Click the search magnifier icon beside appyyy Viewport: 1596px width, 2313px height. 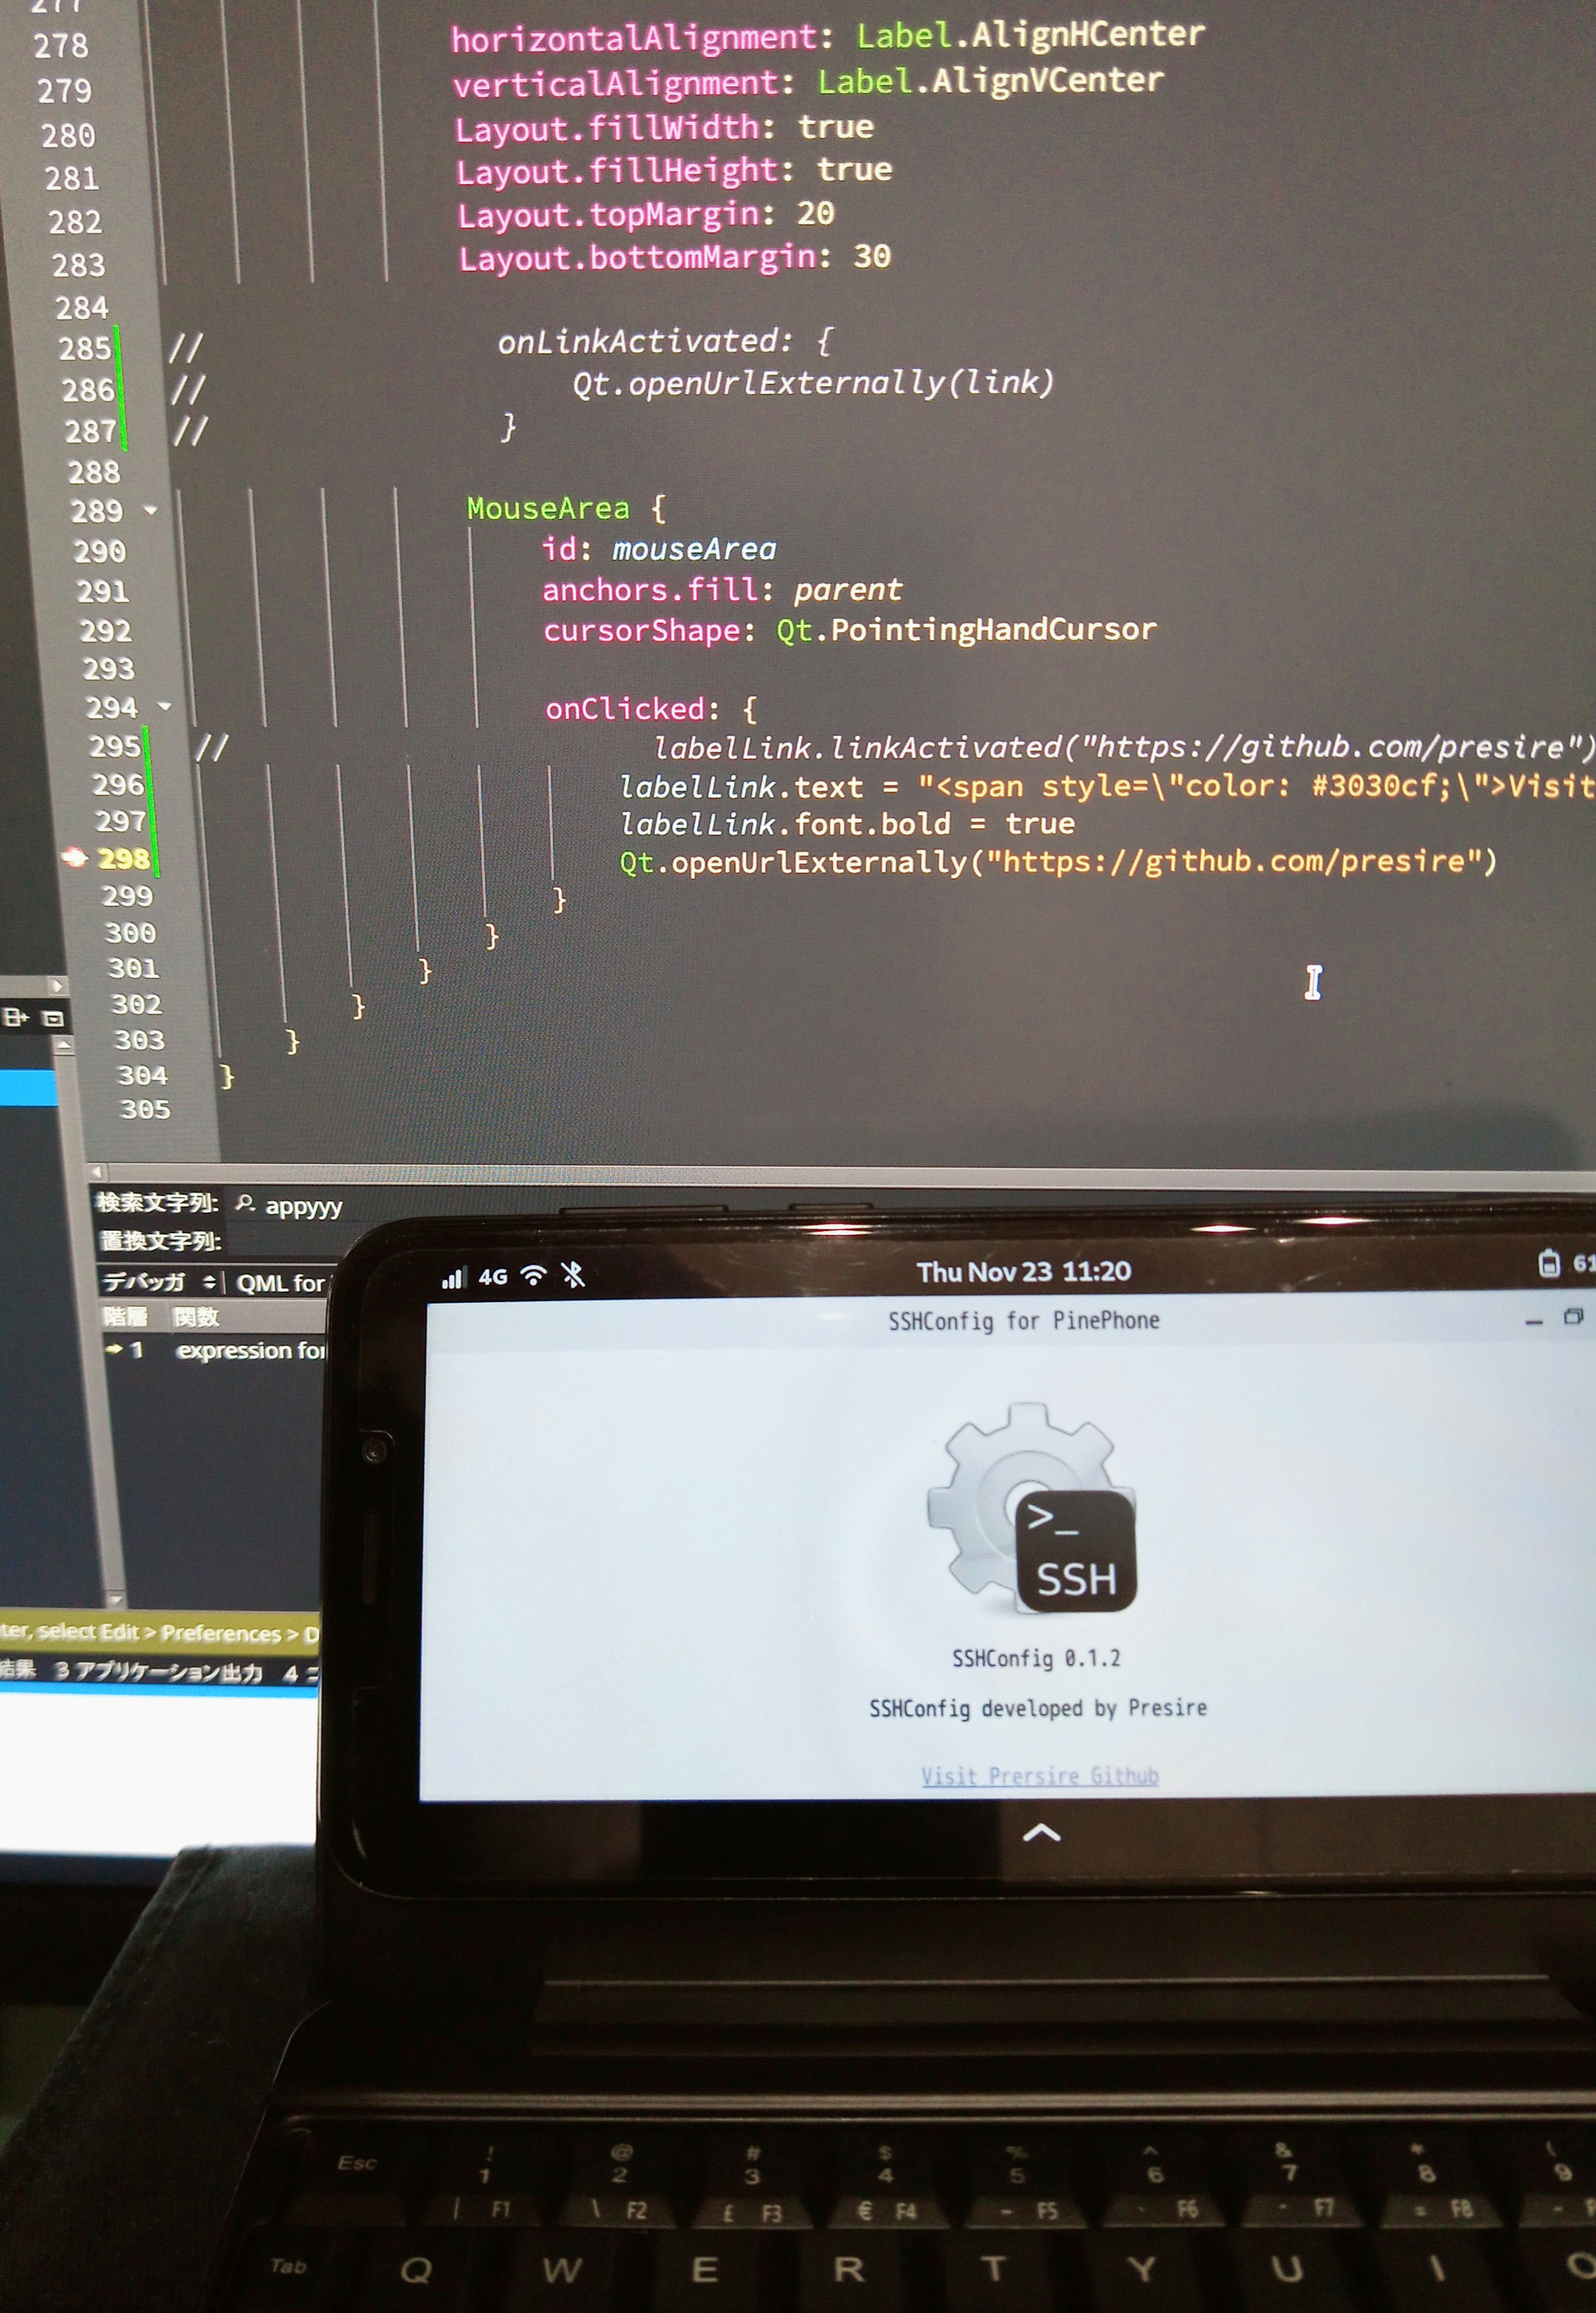pos(245,1203)
